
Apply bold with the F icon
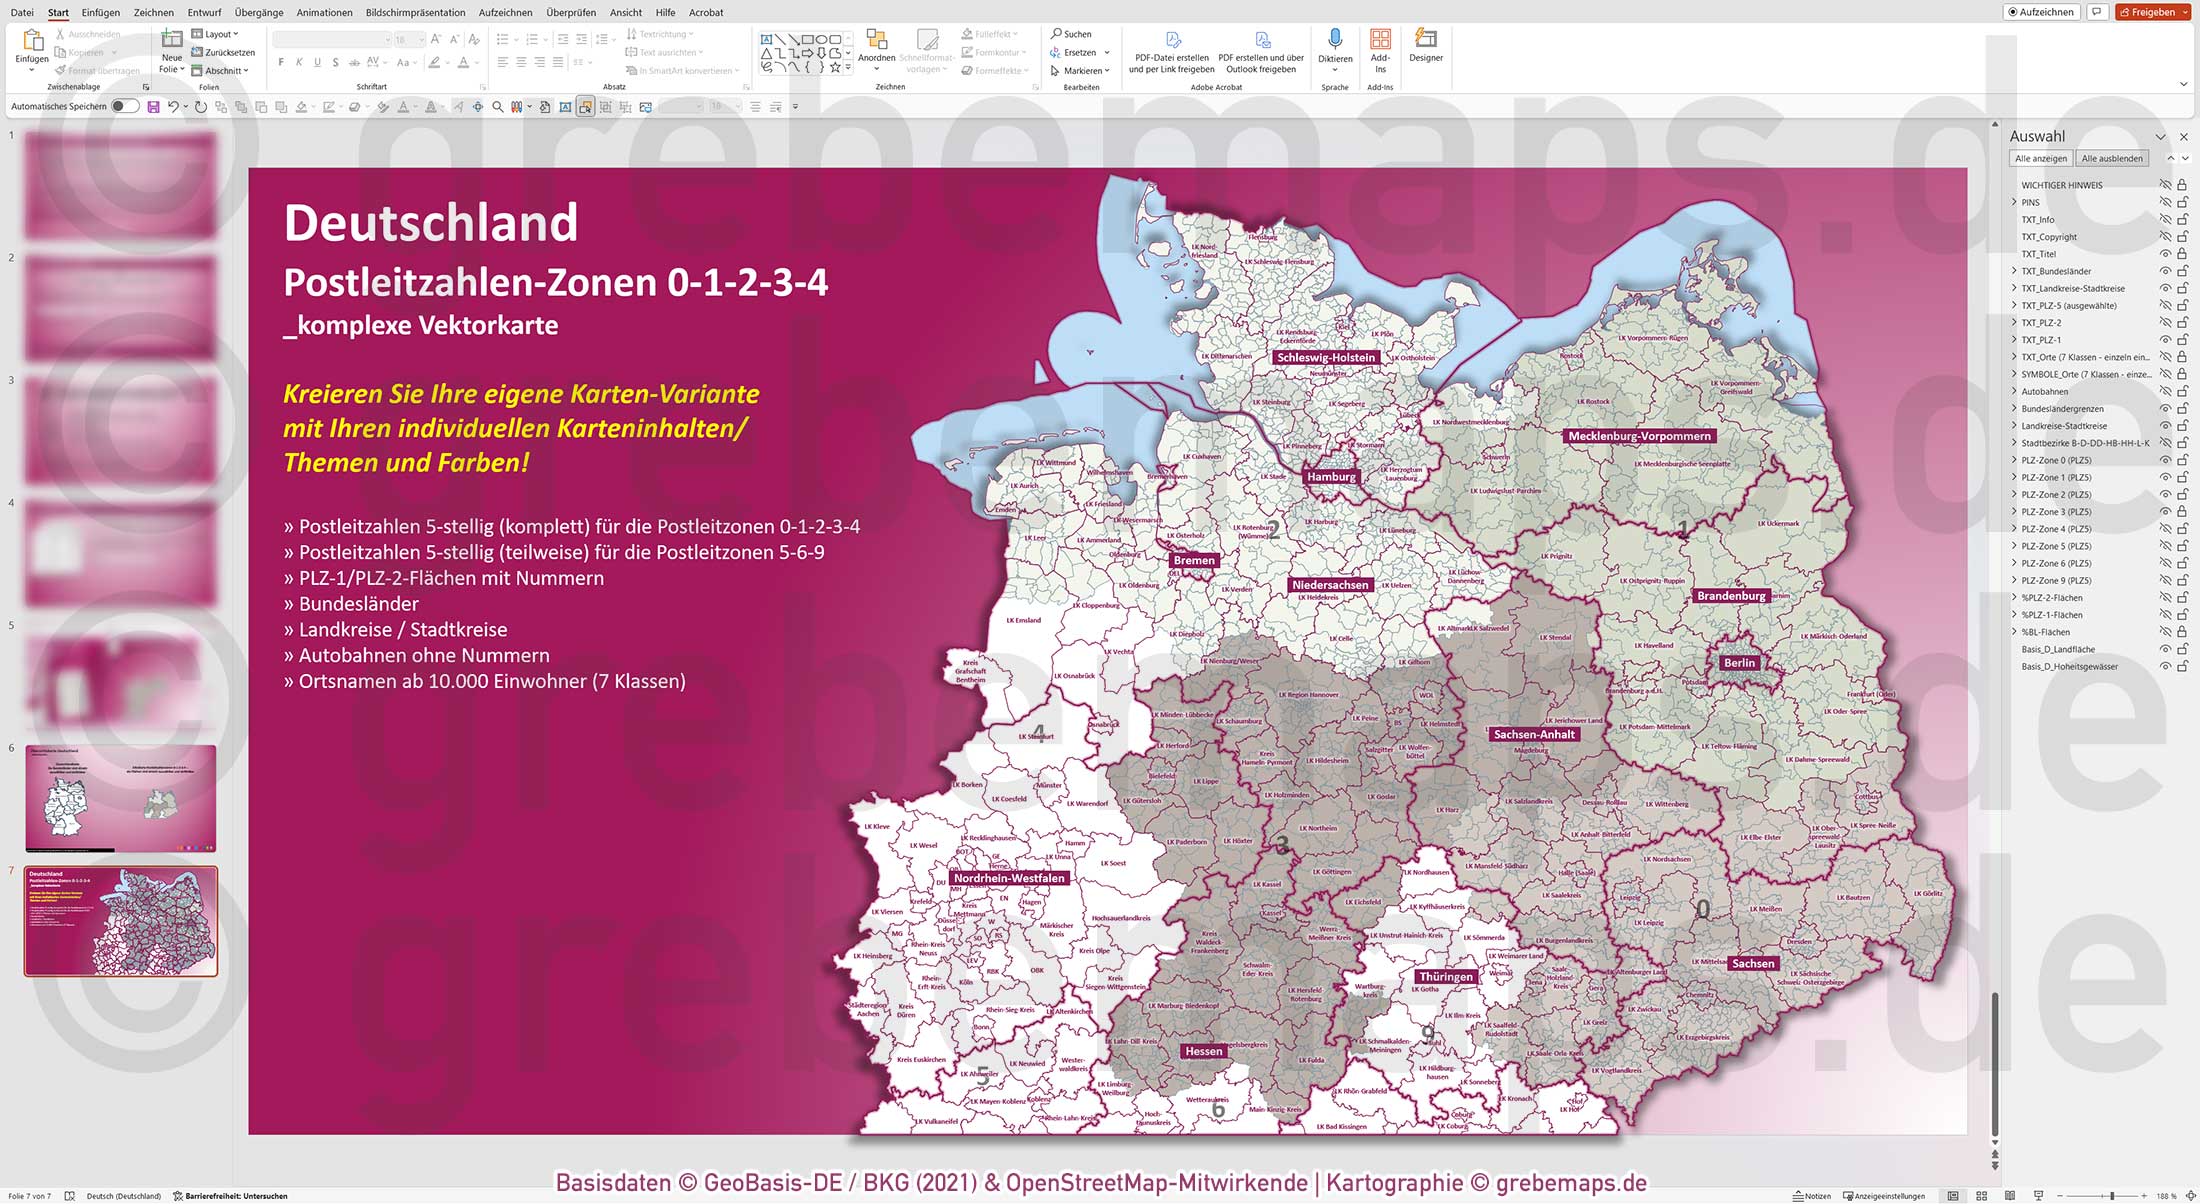[x=283, y=62]
